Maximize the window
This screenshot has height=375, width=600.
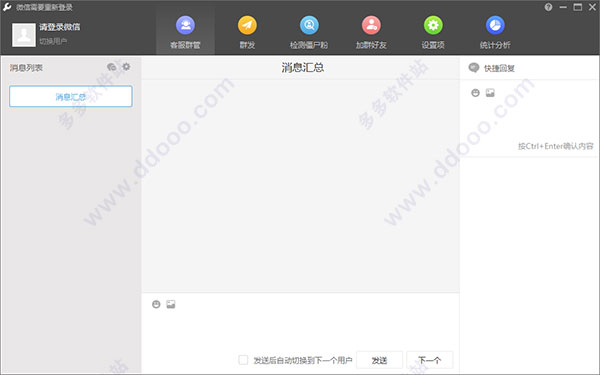pos(578,7)
